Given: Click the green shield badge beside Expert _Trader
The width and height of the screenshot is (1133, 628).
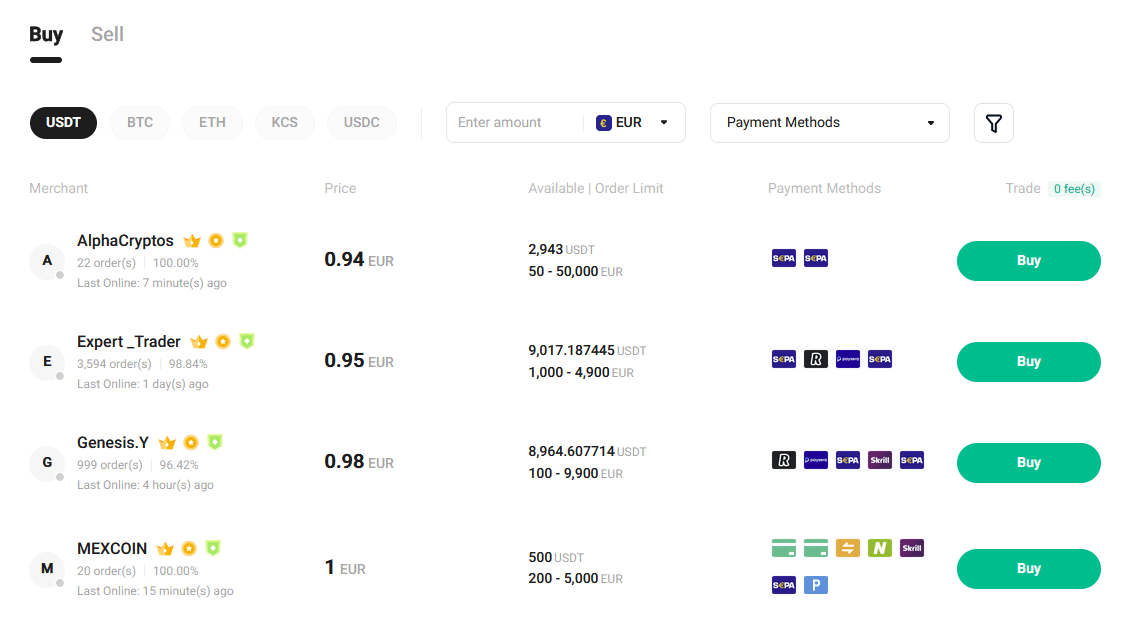Looking at the screenshot, I should click(247, 341).
